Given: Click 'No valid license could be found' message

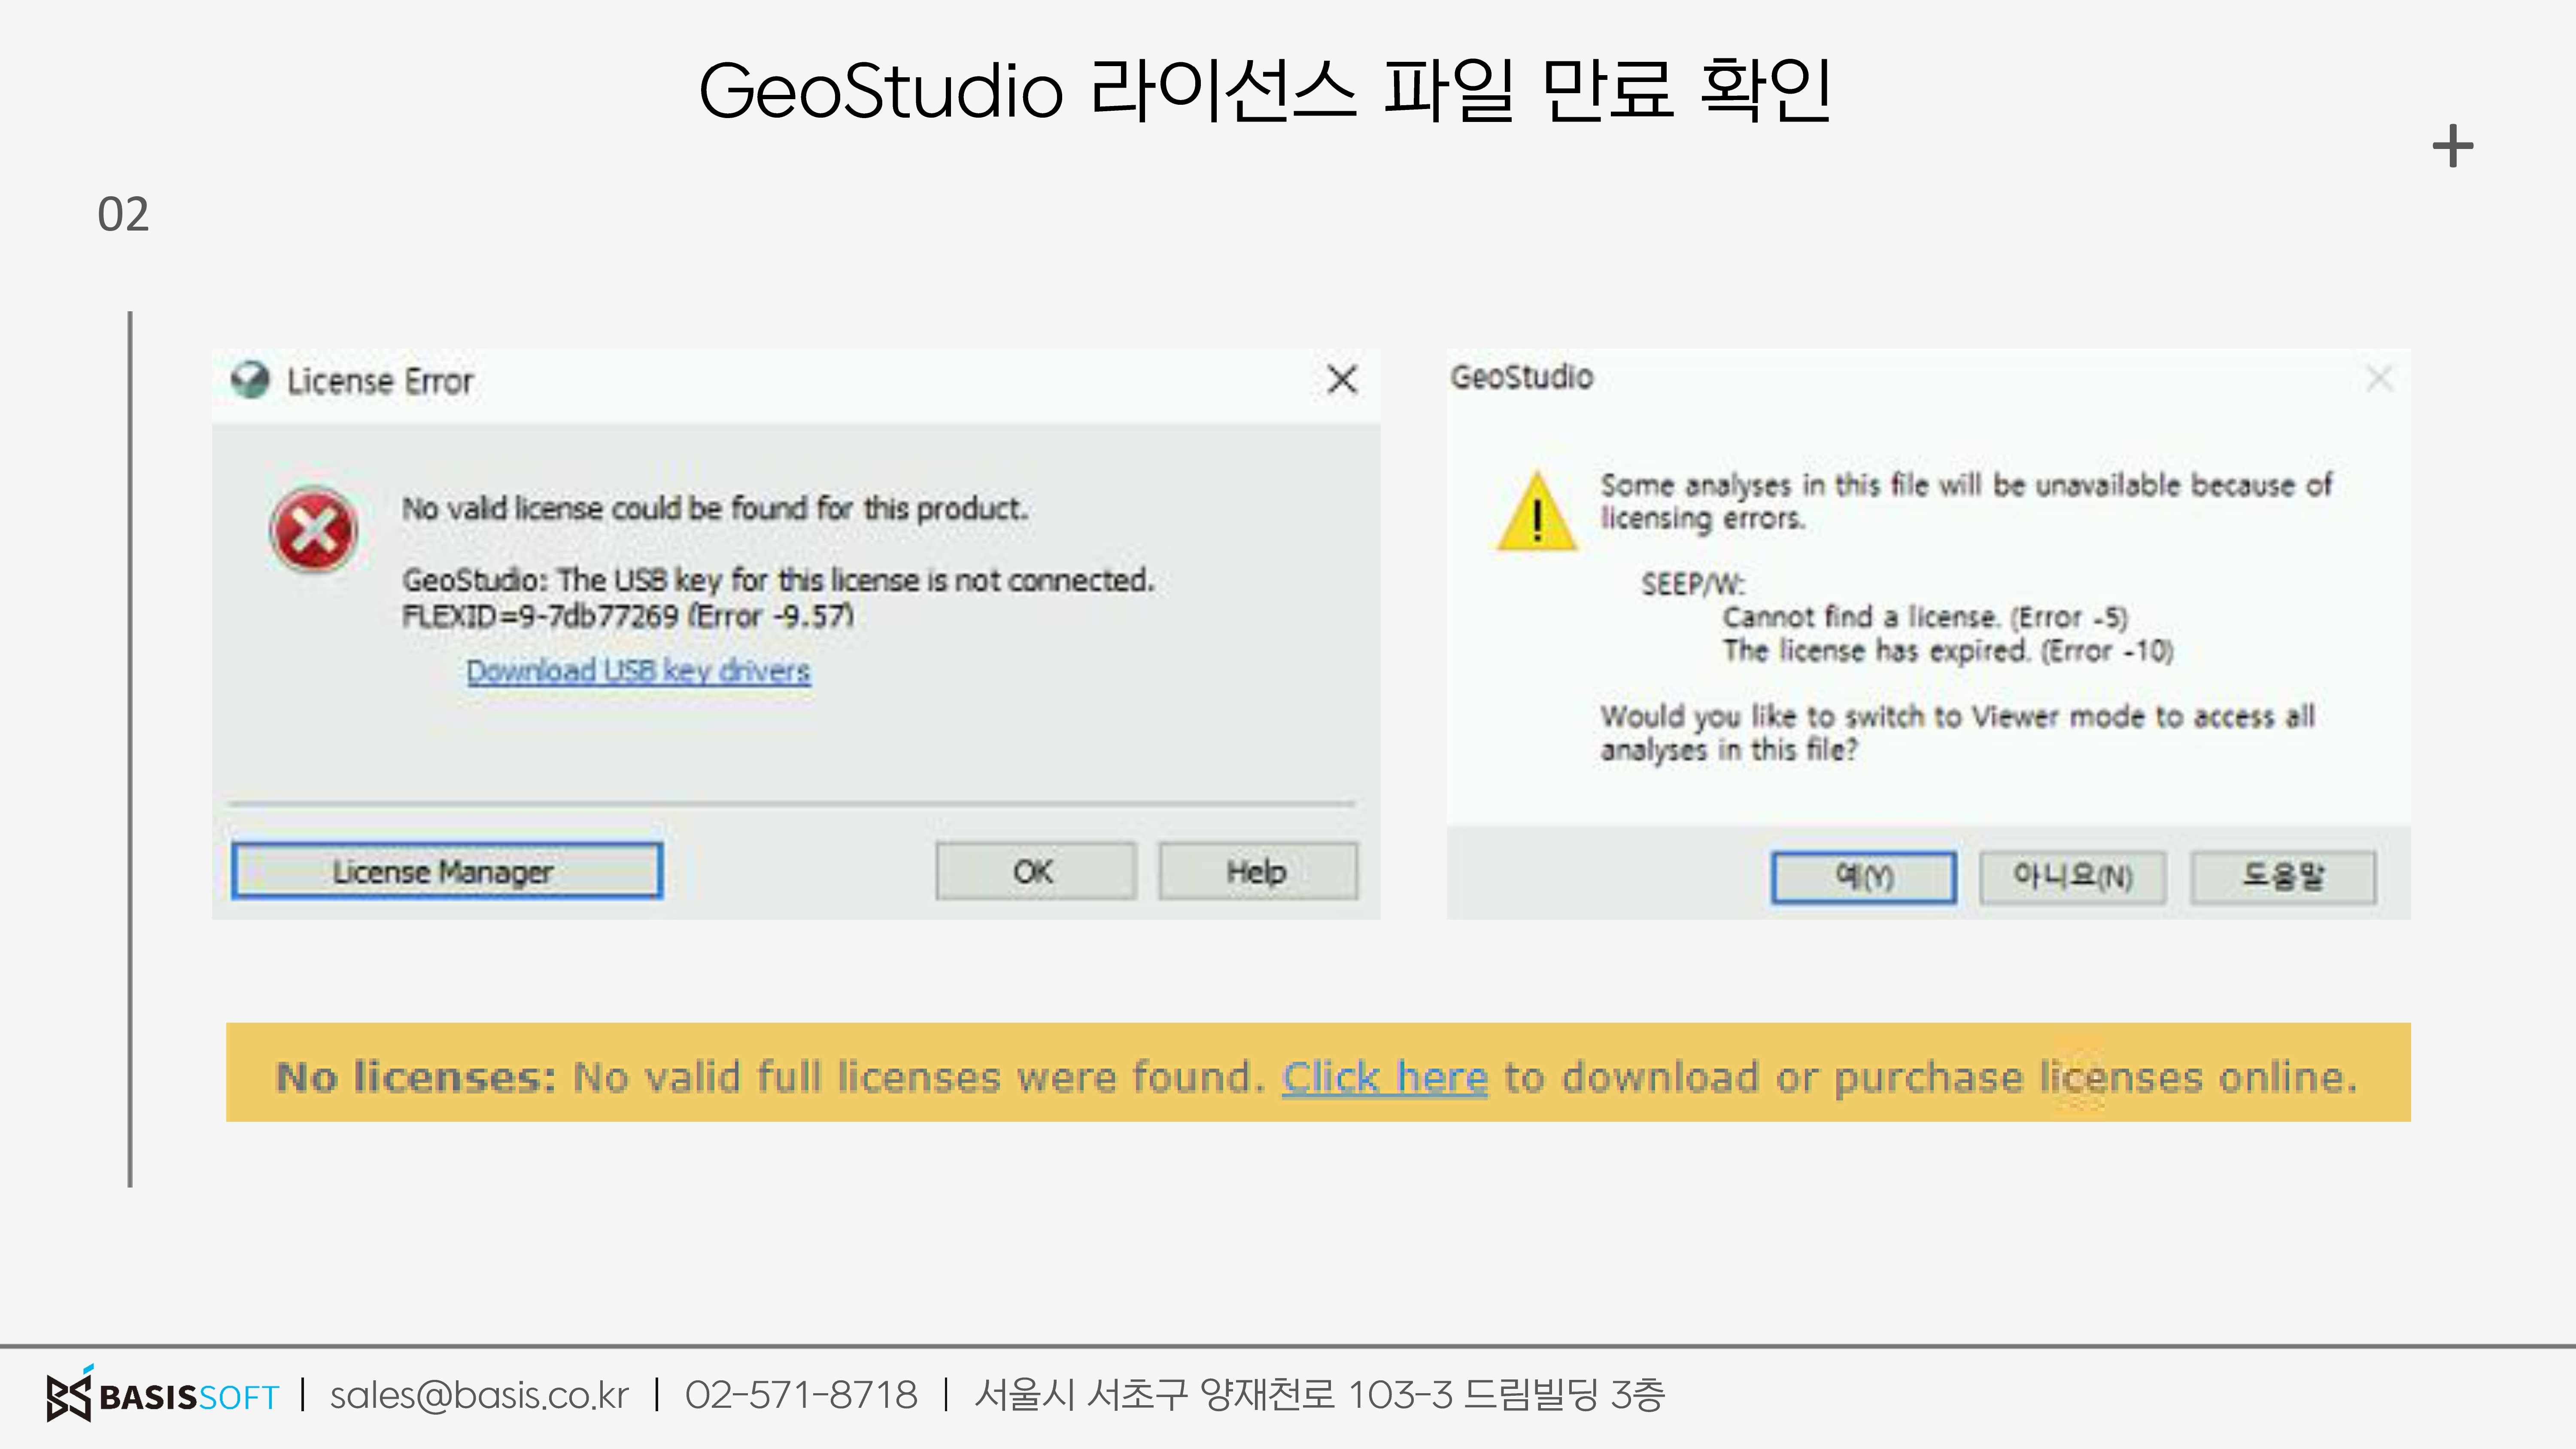Looking at the screenshot, I should click(715, 509).
